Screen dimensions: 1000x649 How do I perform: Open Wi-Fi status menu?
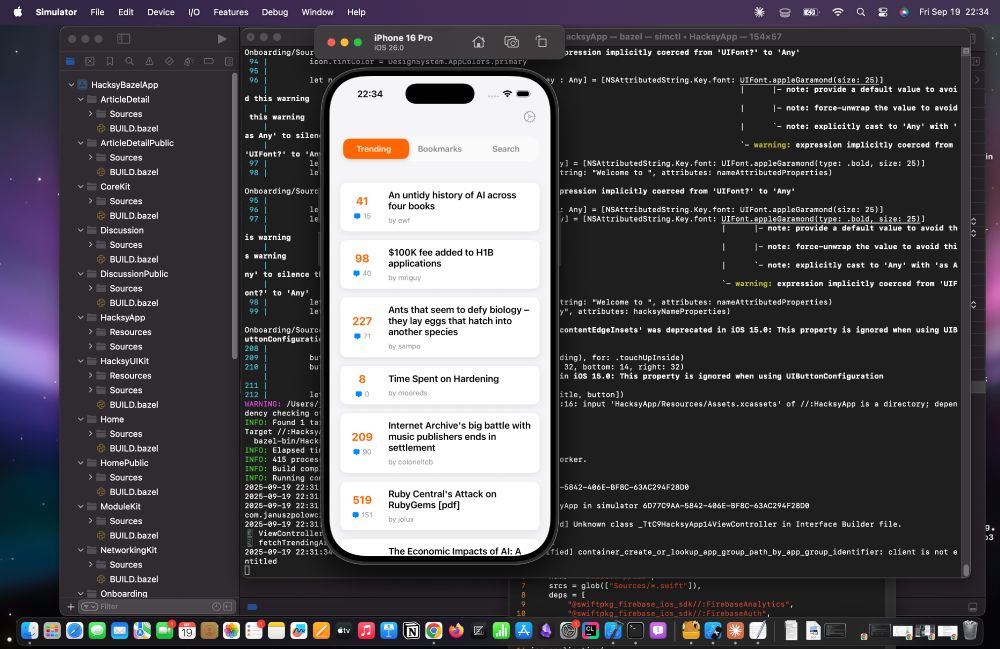(838, 12)
